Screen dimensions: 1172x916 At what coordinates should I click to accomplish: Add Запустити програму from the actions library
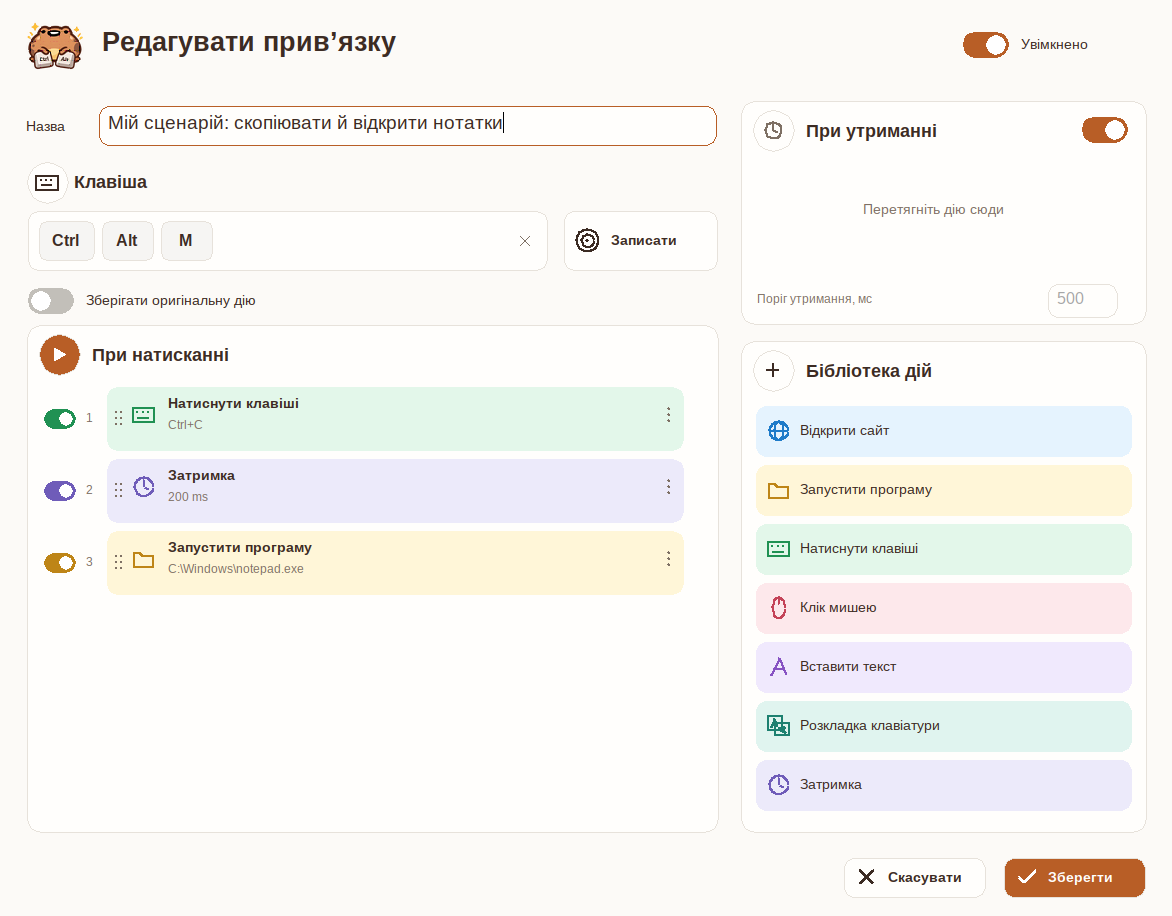click(943, 490)
